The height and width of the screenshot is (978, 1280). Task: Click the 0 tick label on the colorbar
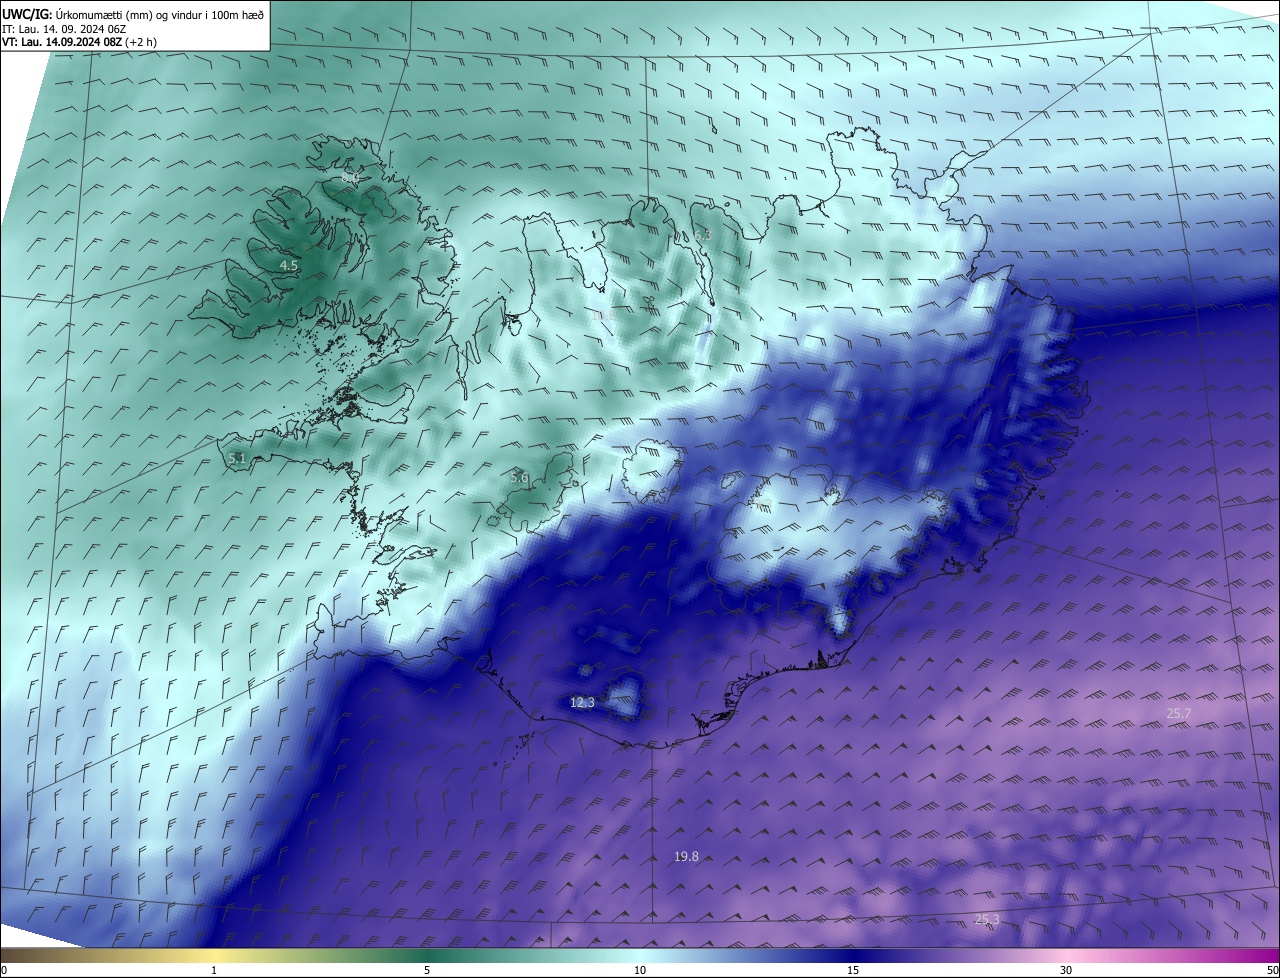[x=4, y=970]
